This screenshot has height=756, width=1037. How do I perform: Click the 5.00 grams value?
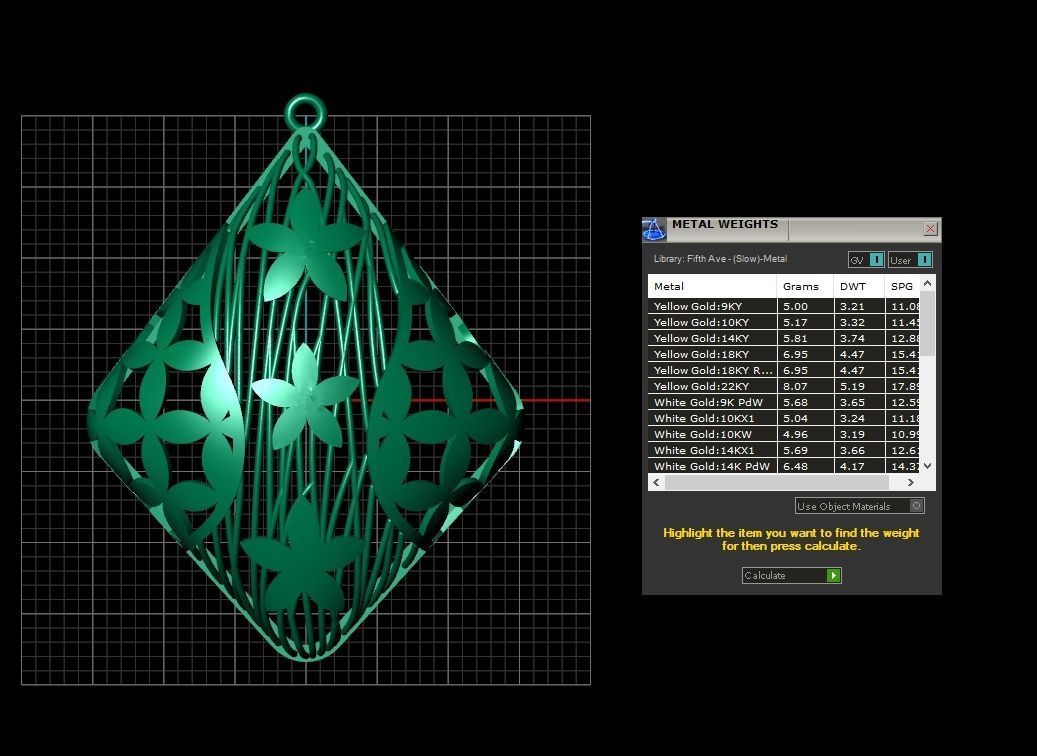(x=796, y=306)
